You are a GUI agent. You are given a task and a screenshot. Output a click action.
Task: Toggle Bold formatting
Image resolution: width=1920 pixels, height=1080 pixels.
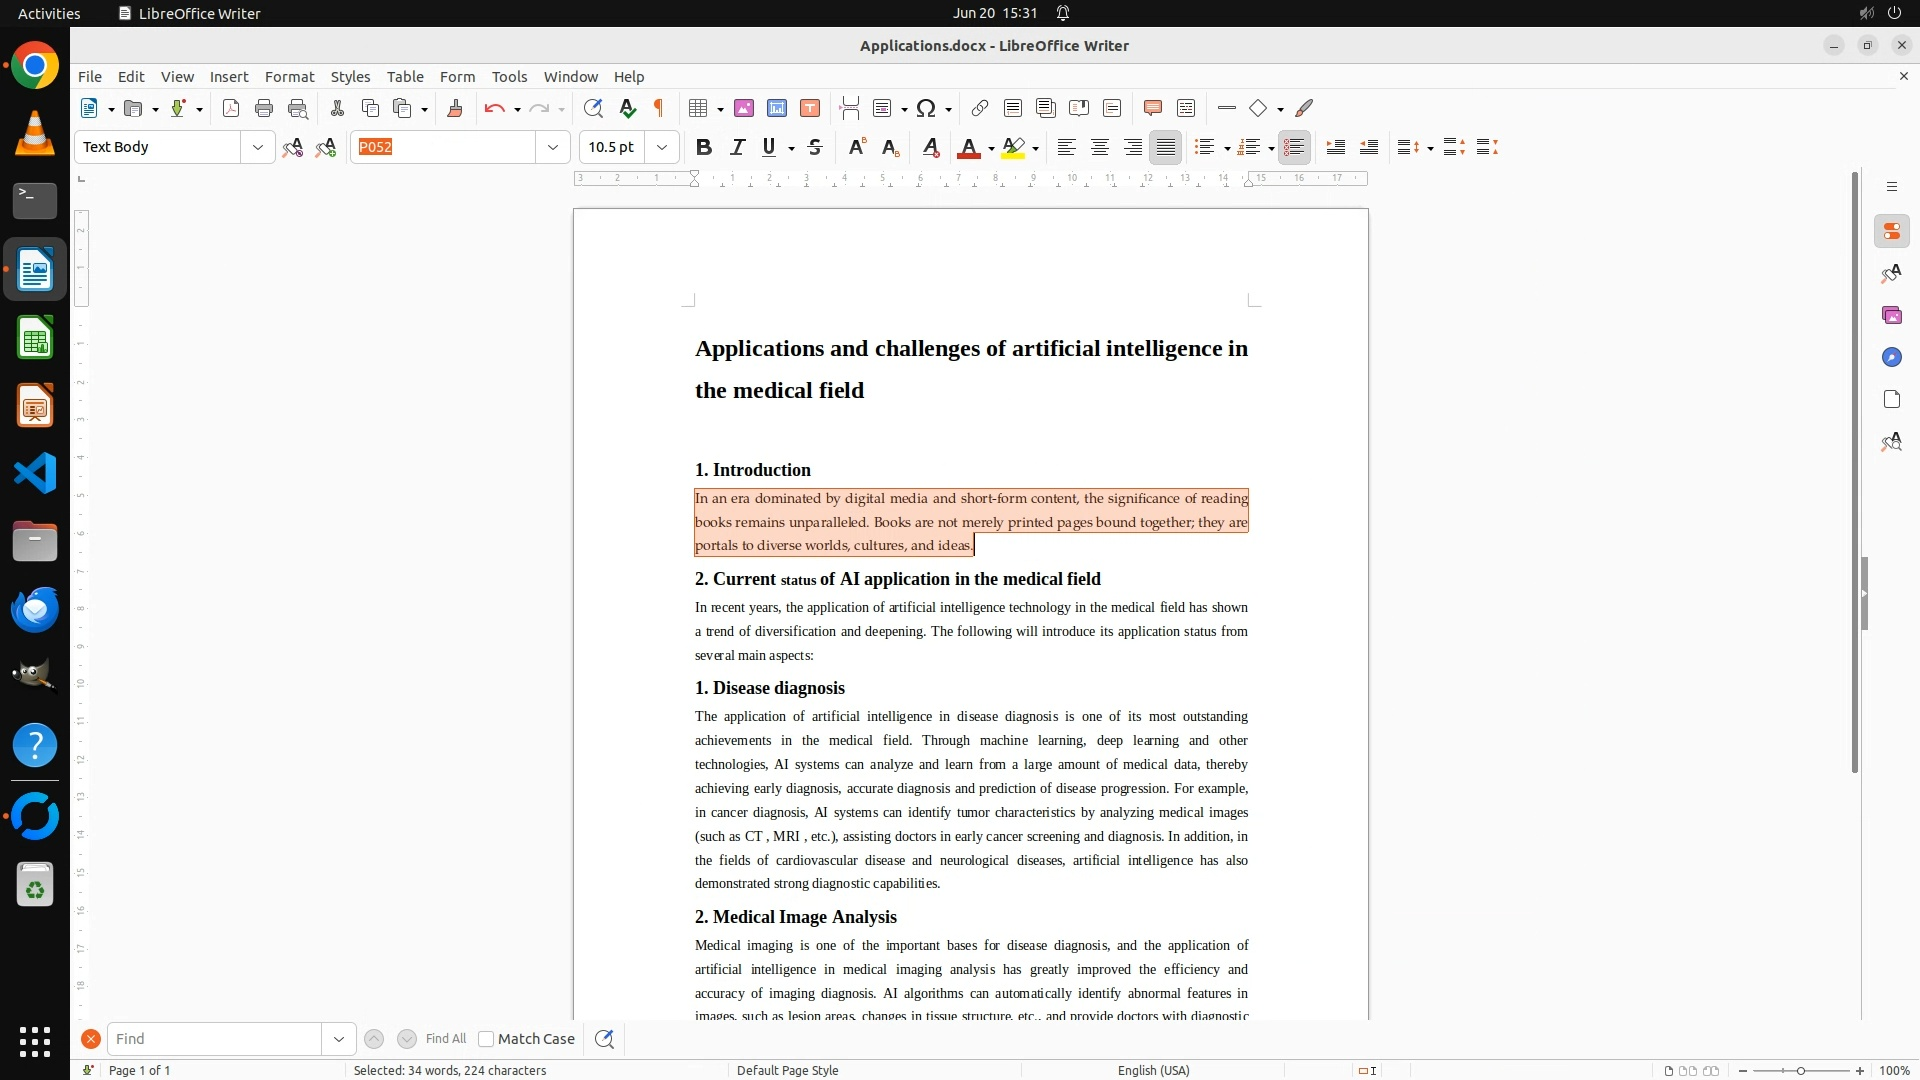(704, 147)
